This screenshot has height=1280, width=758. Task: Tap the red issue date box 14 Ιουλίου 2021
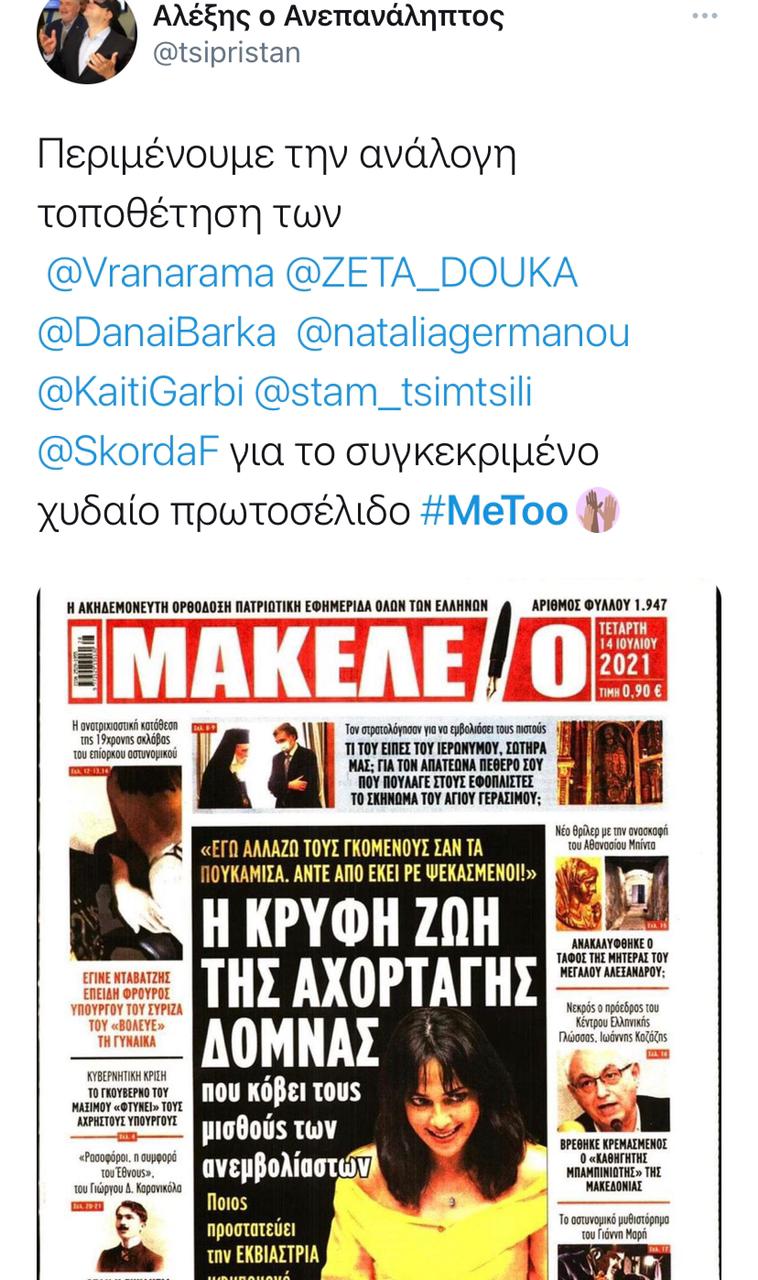click(634, 657)
